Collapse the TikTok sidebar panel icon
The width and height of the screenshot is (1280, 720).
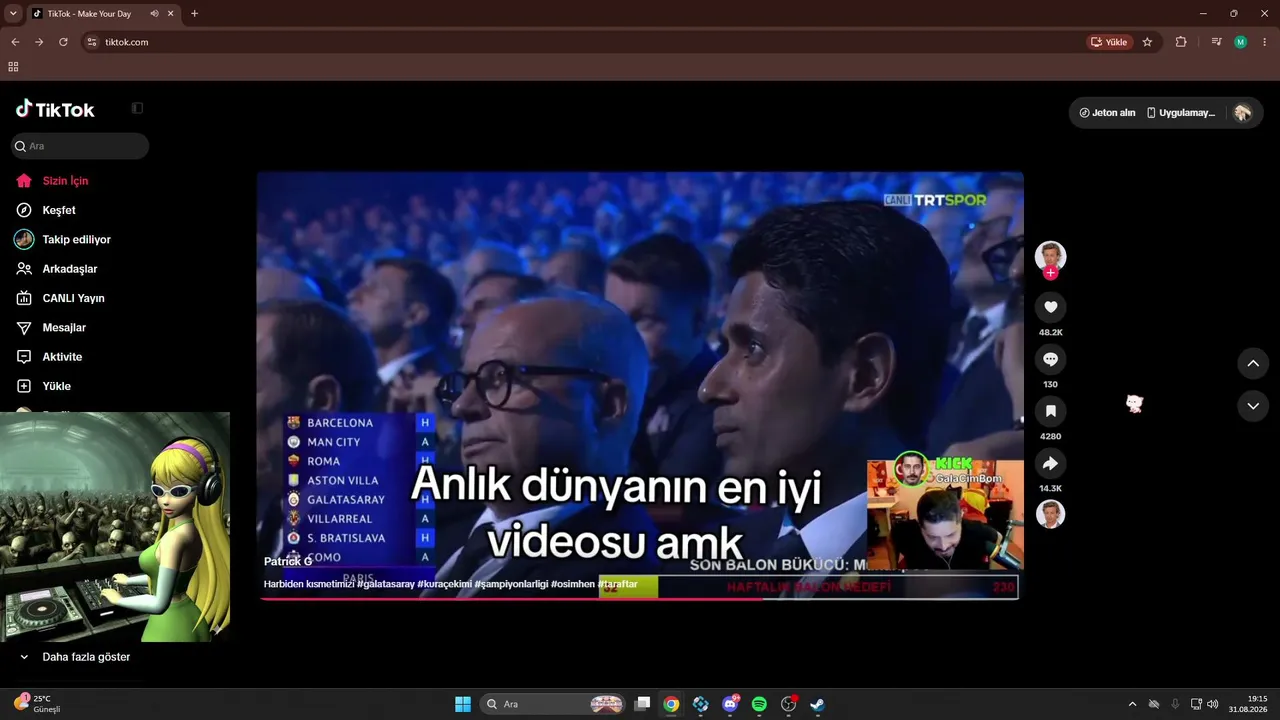[x=137, y=108]
